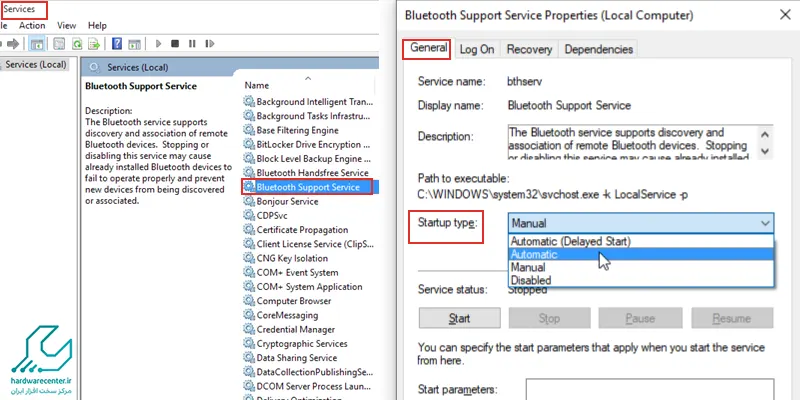The height and width of the screenshot is (400, 800).
Task: Open the Properties toolbar icon
Action: 59,44
